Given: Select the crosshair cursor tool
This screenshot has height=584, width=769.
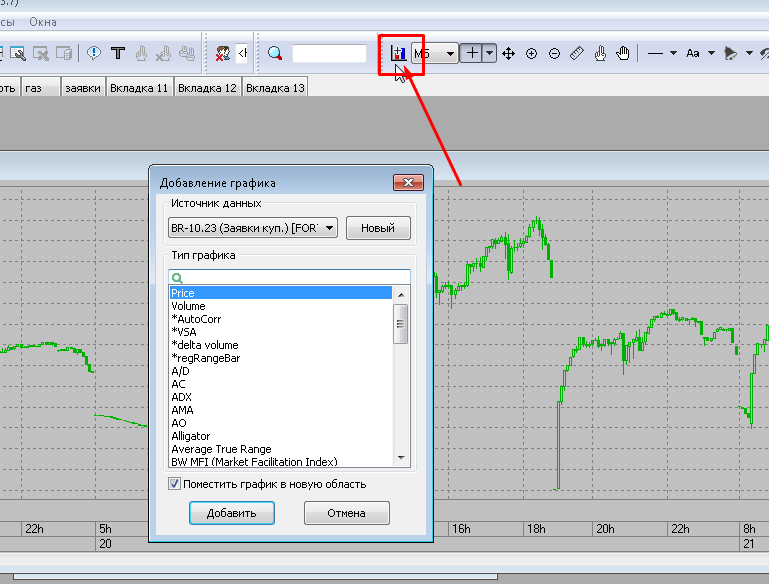Looking at the screenshot, I should pyautogui.click(x=472, y=53).
